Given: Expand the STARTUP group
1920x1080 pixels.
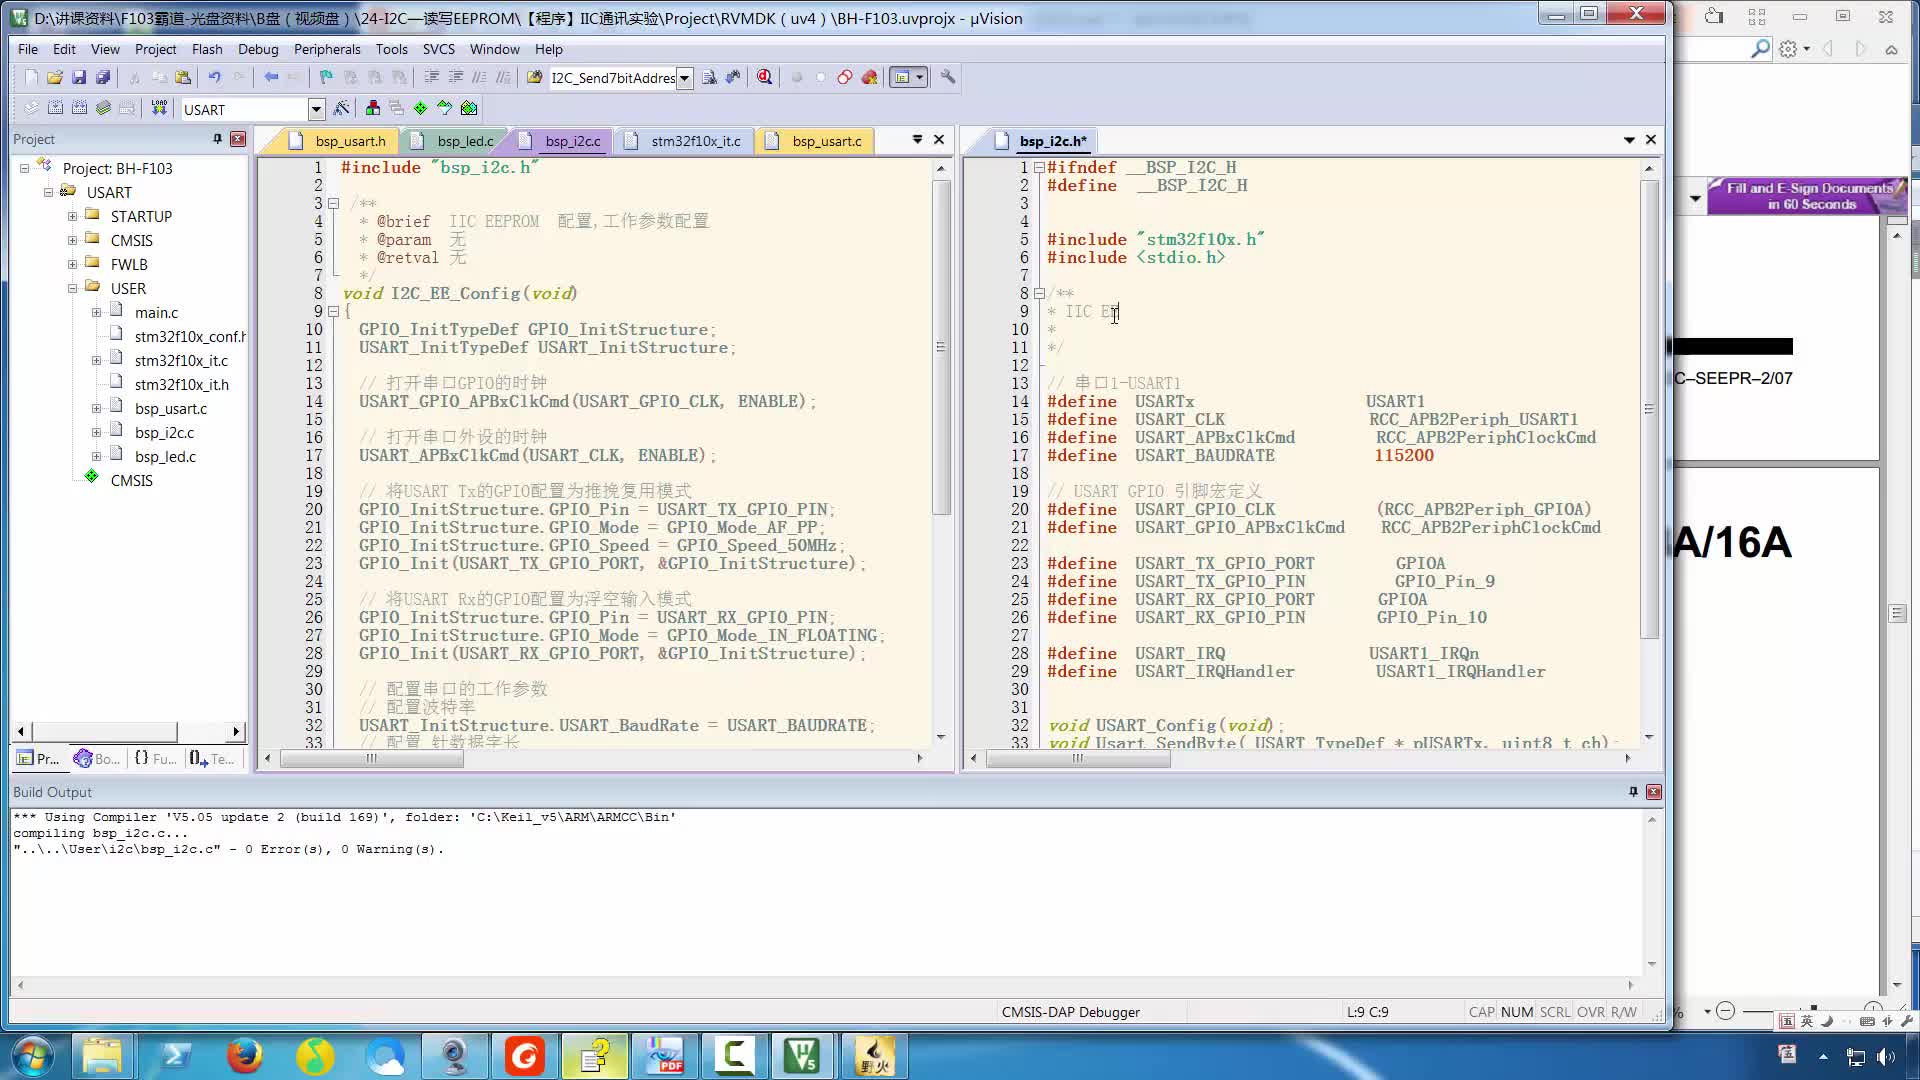Looking at the screenshot, I should [x=72, y=216].
